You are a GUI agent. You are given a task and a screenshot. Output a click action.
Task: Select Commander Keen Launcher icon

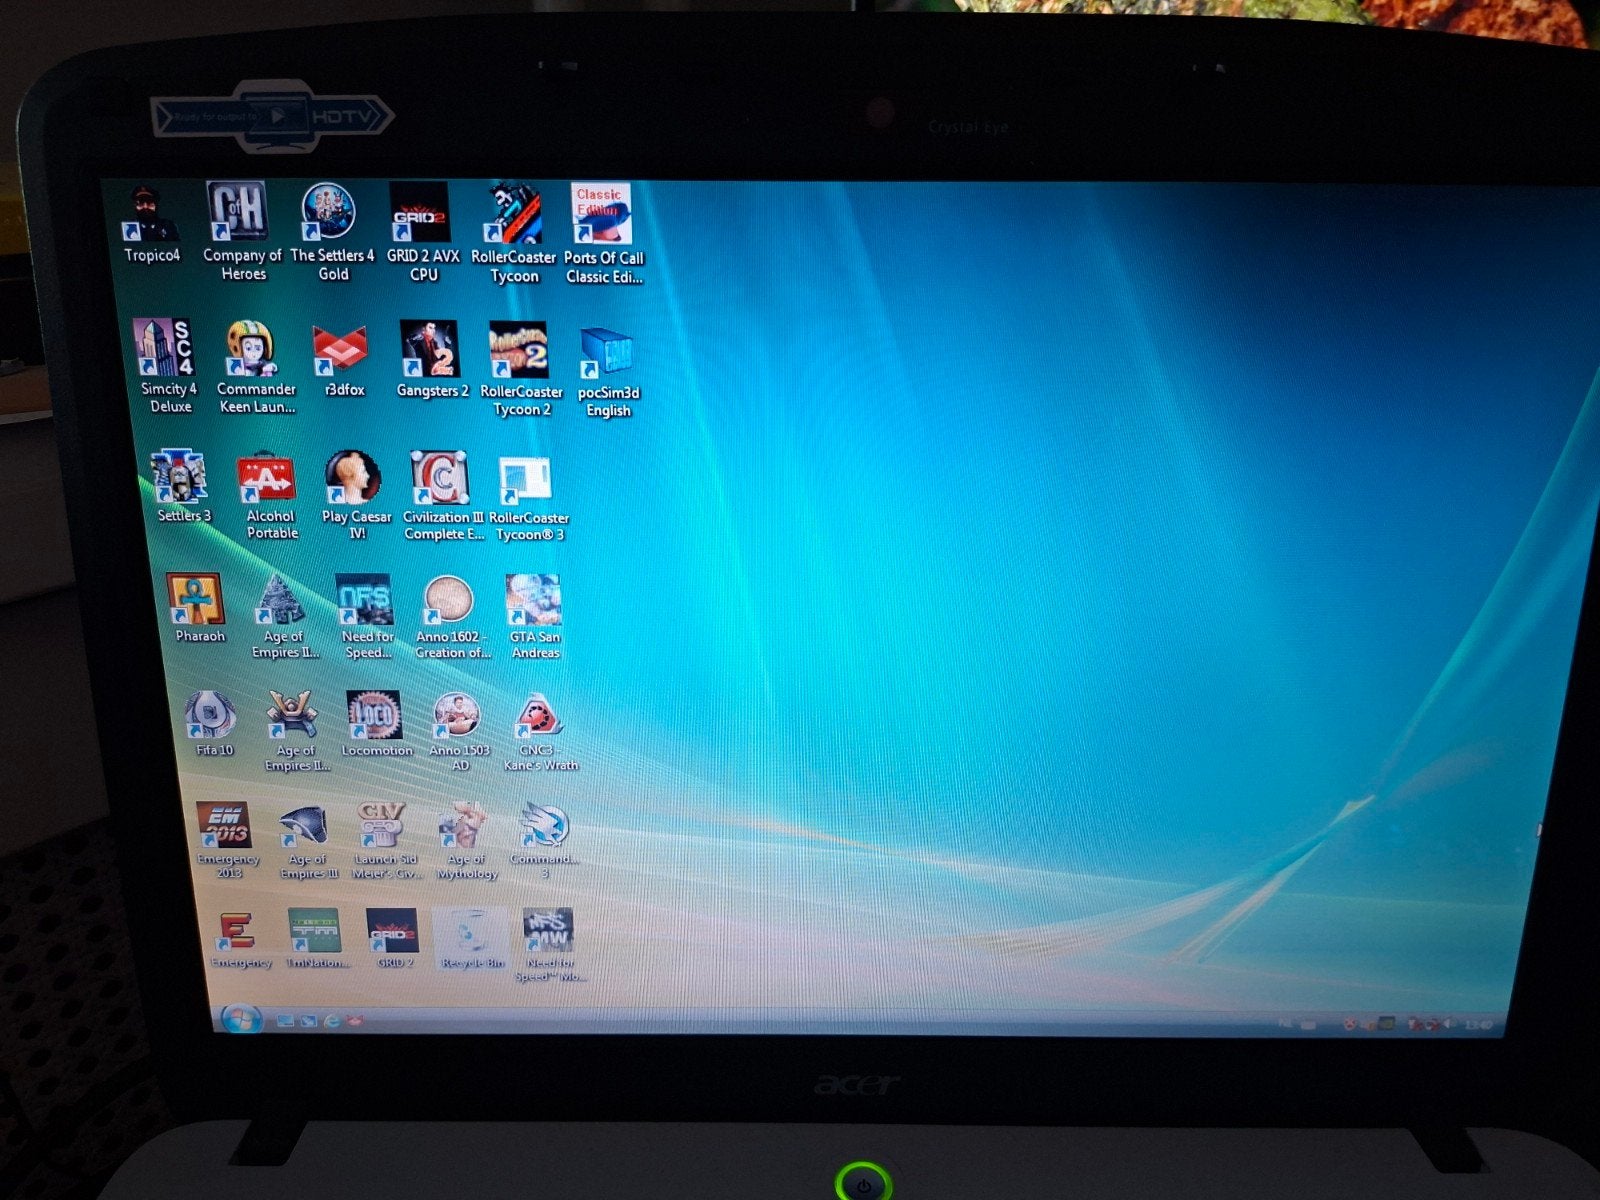(x=254, y=367)
